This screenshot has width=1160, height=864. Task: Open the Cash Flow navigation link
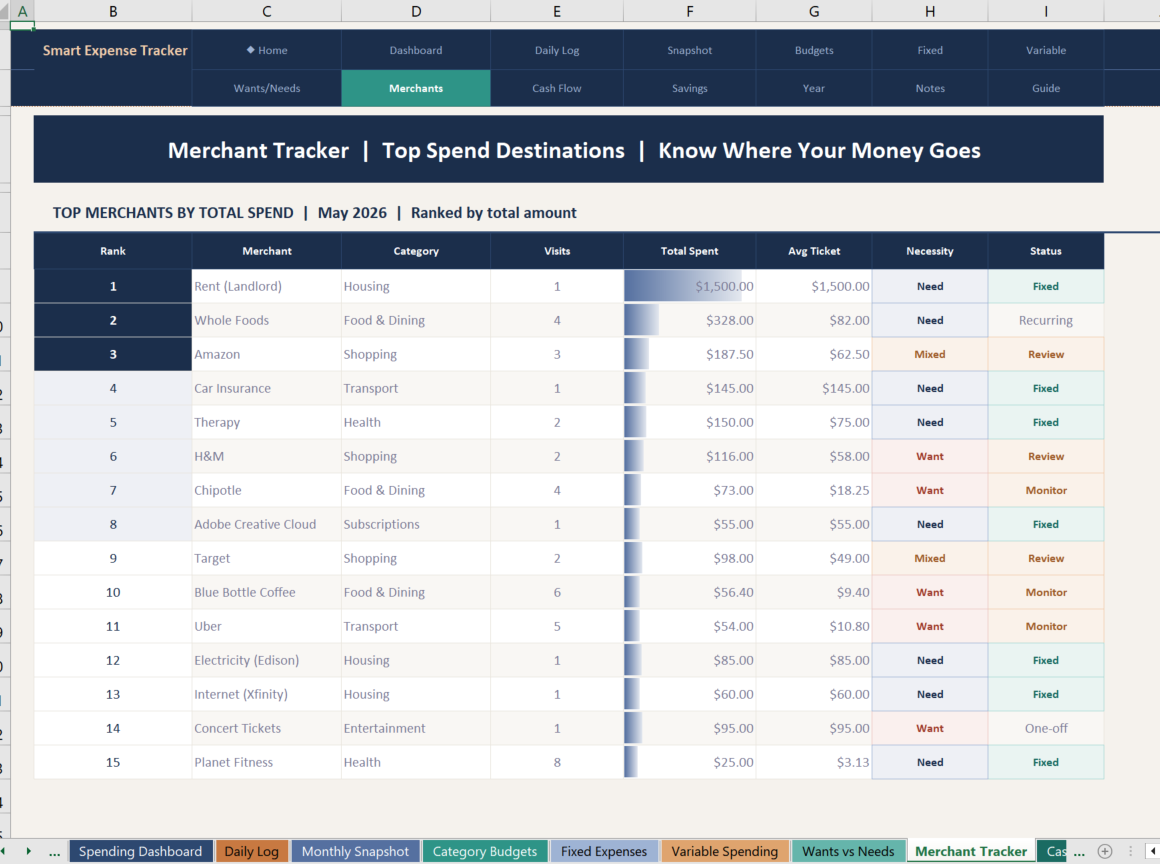pos(557,88)
